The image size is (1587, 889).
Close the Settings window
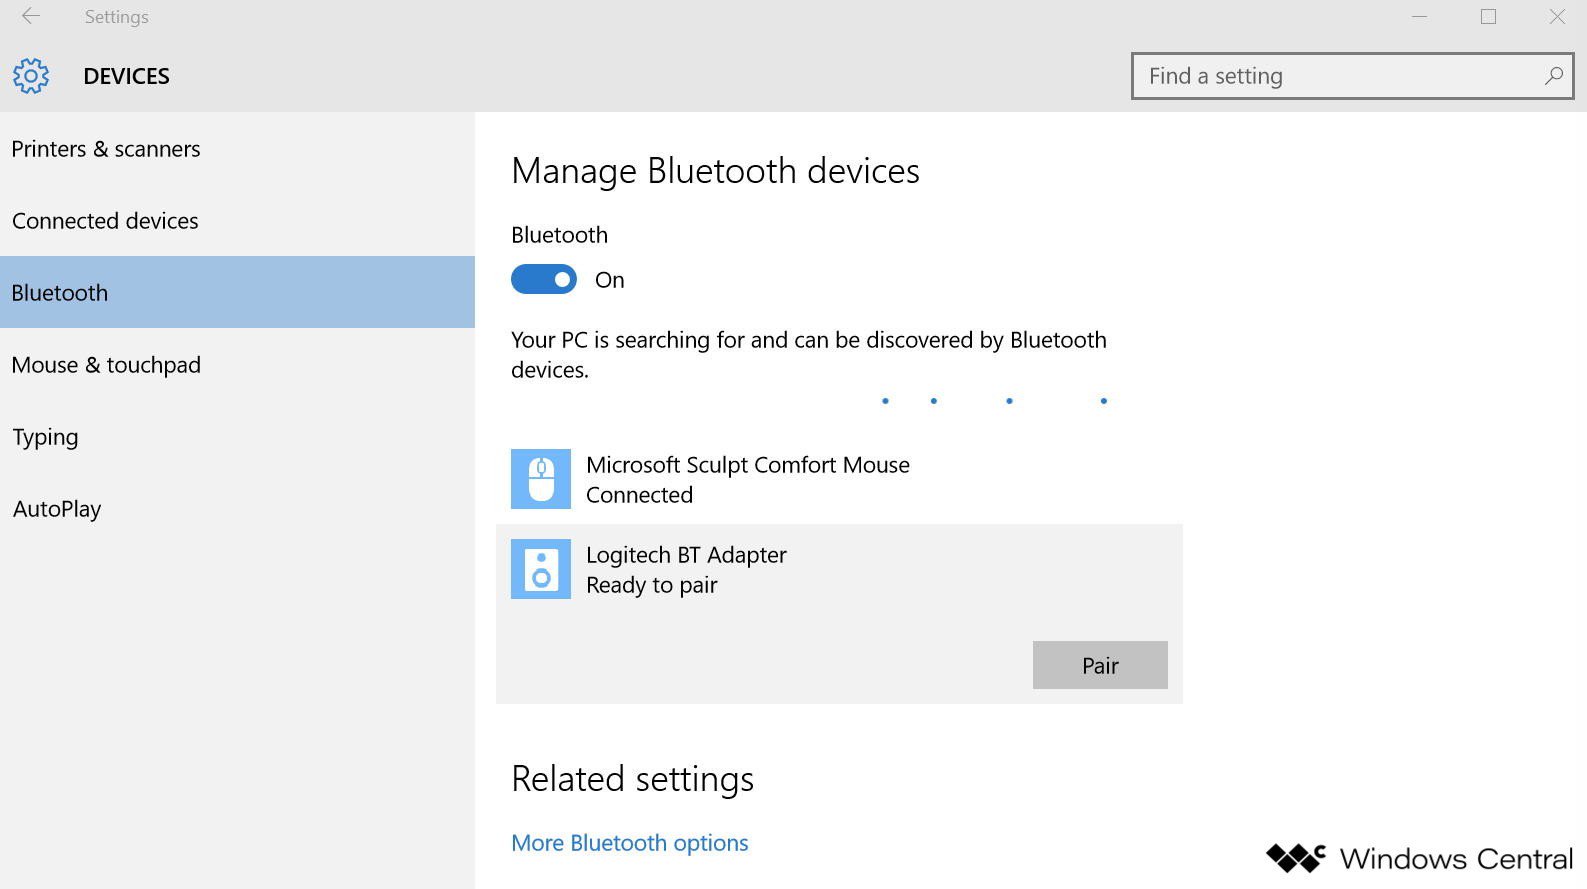pyautogui.click(x=1557, y=17)
